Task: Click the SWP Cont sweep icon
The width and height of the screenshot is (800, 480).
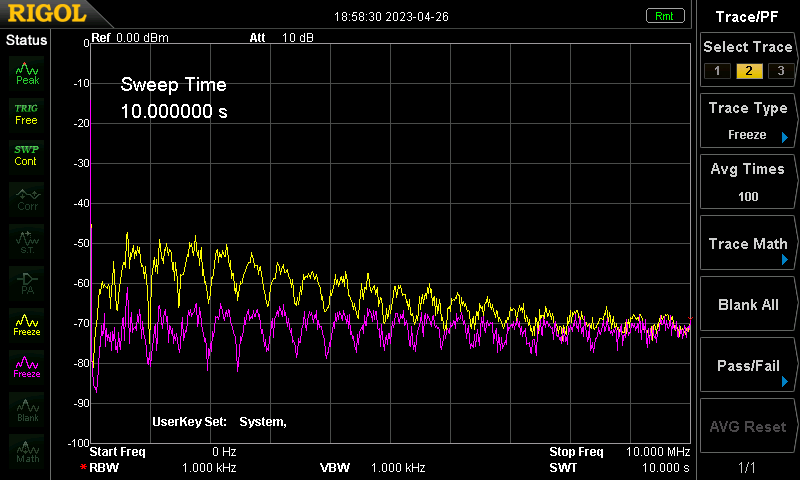Action: tap(27, 156)
